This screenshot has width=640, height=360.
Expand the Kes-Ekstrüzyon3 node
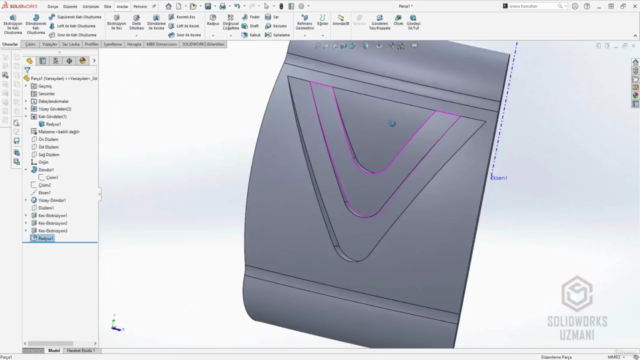click(26, 231)
